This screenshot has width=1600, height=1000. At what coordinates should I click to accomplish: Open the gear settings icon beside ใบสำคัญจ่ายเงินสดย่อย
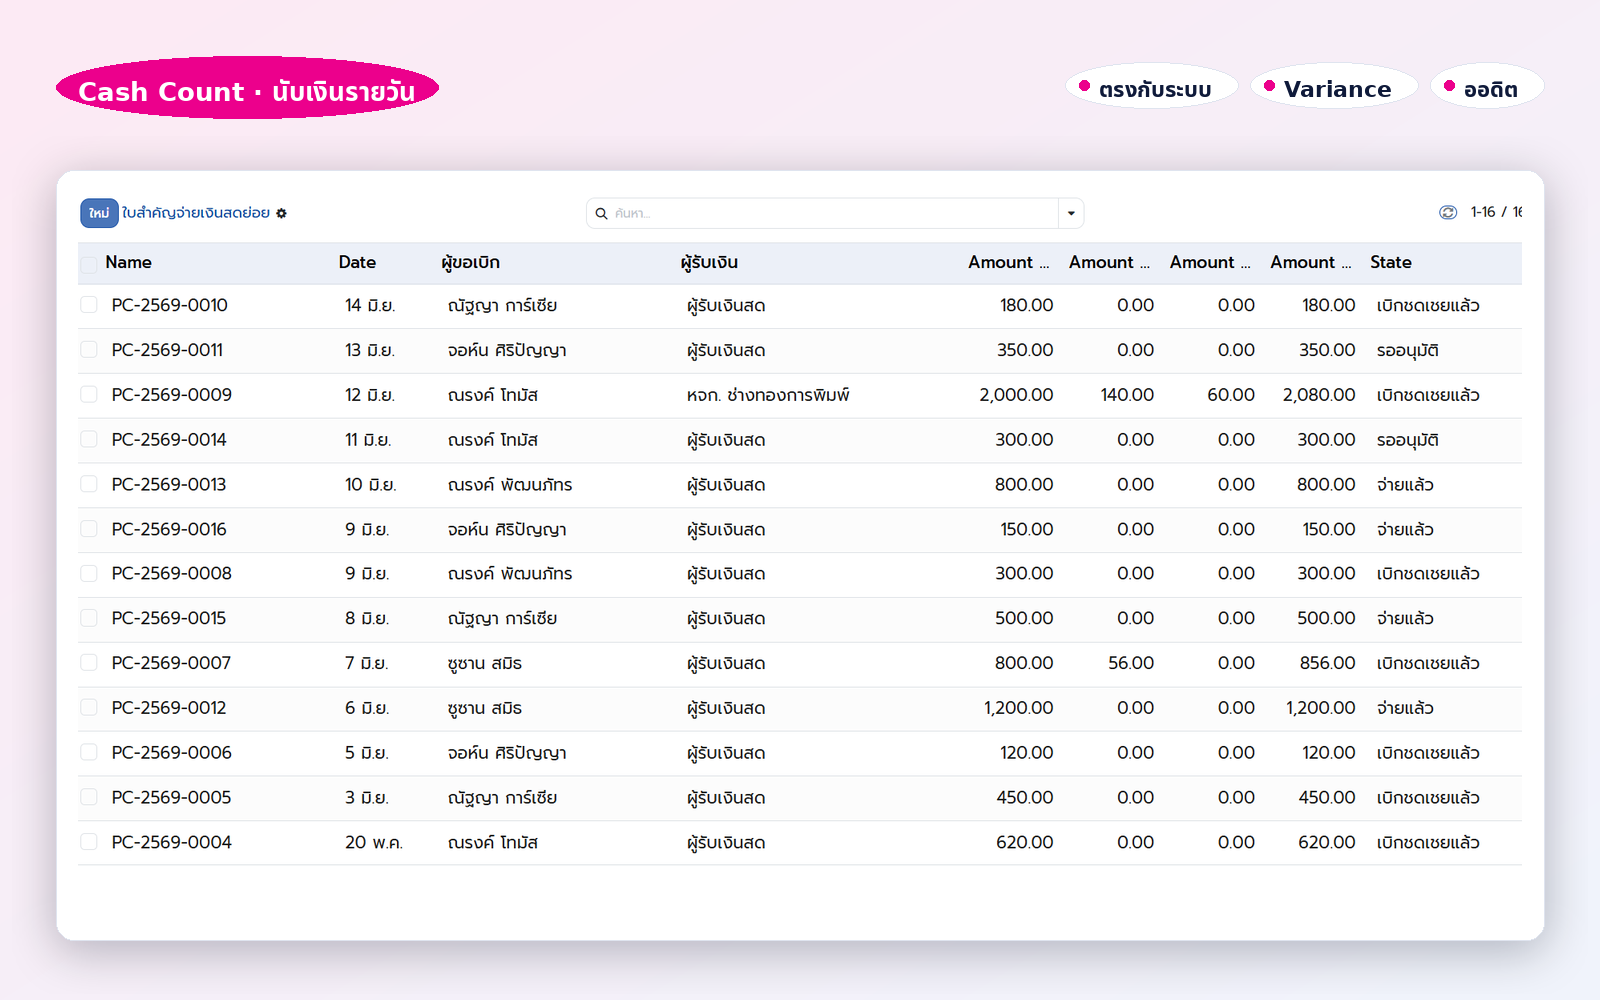point(281,213)
